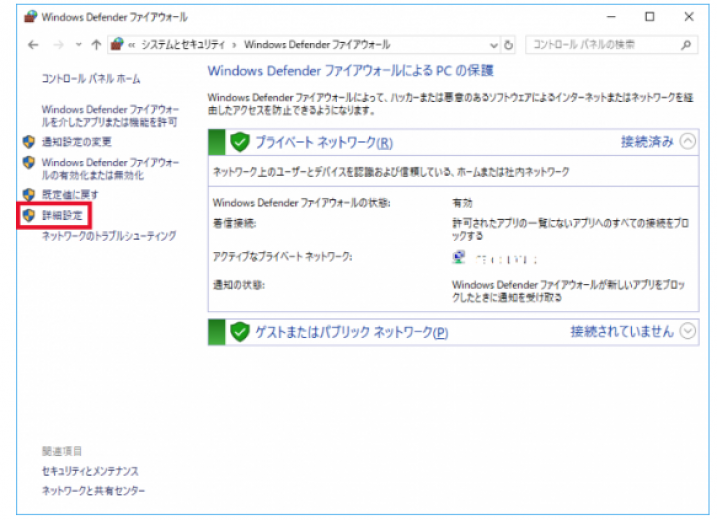Click green shield icon of private network
The height and width of the screenshot is (520, 717).
click(x=240, y=142)
